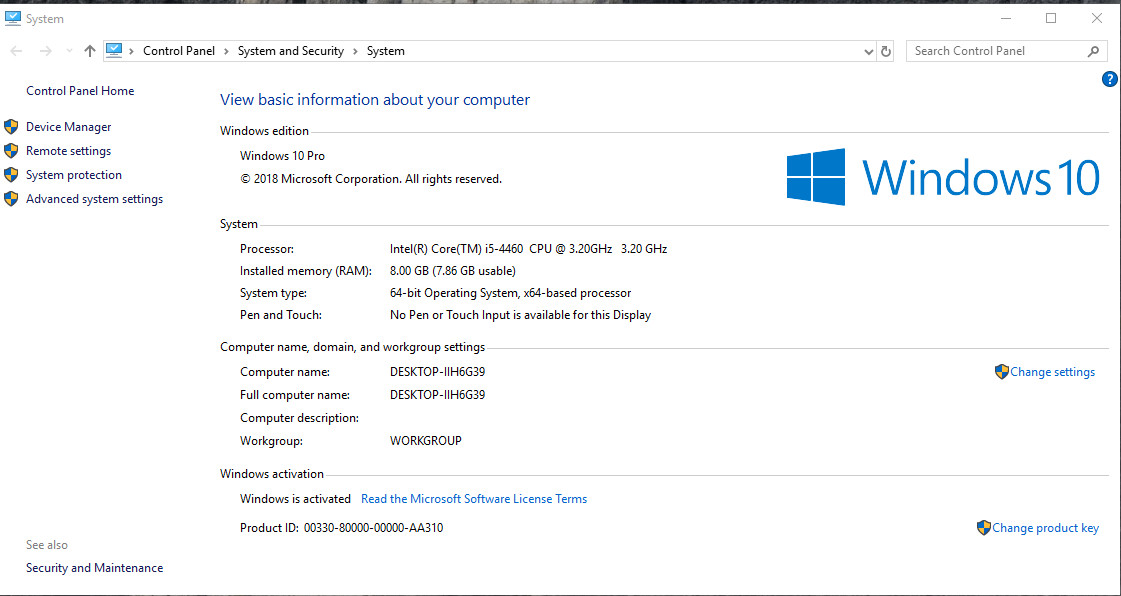Viewport: 1121px width, 596px height.
Task: Click the search magnifier icon
Action: pyautogui.click(x=1092, y=51)
